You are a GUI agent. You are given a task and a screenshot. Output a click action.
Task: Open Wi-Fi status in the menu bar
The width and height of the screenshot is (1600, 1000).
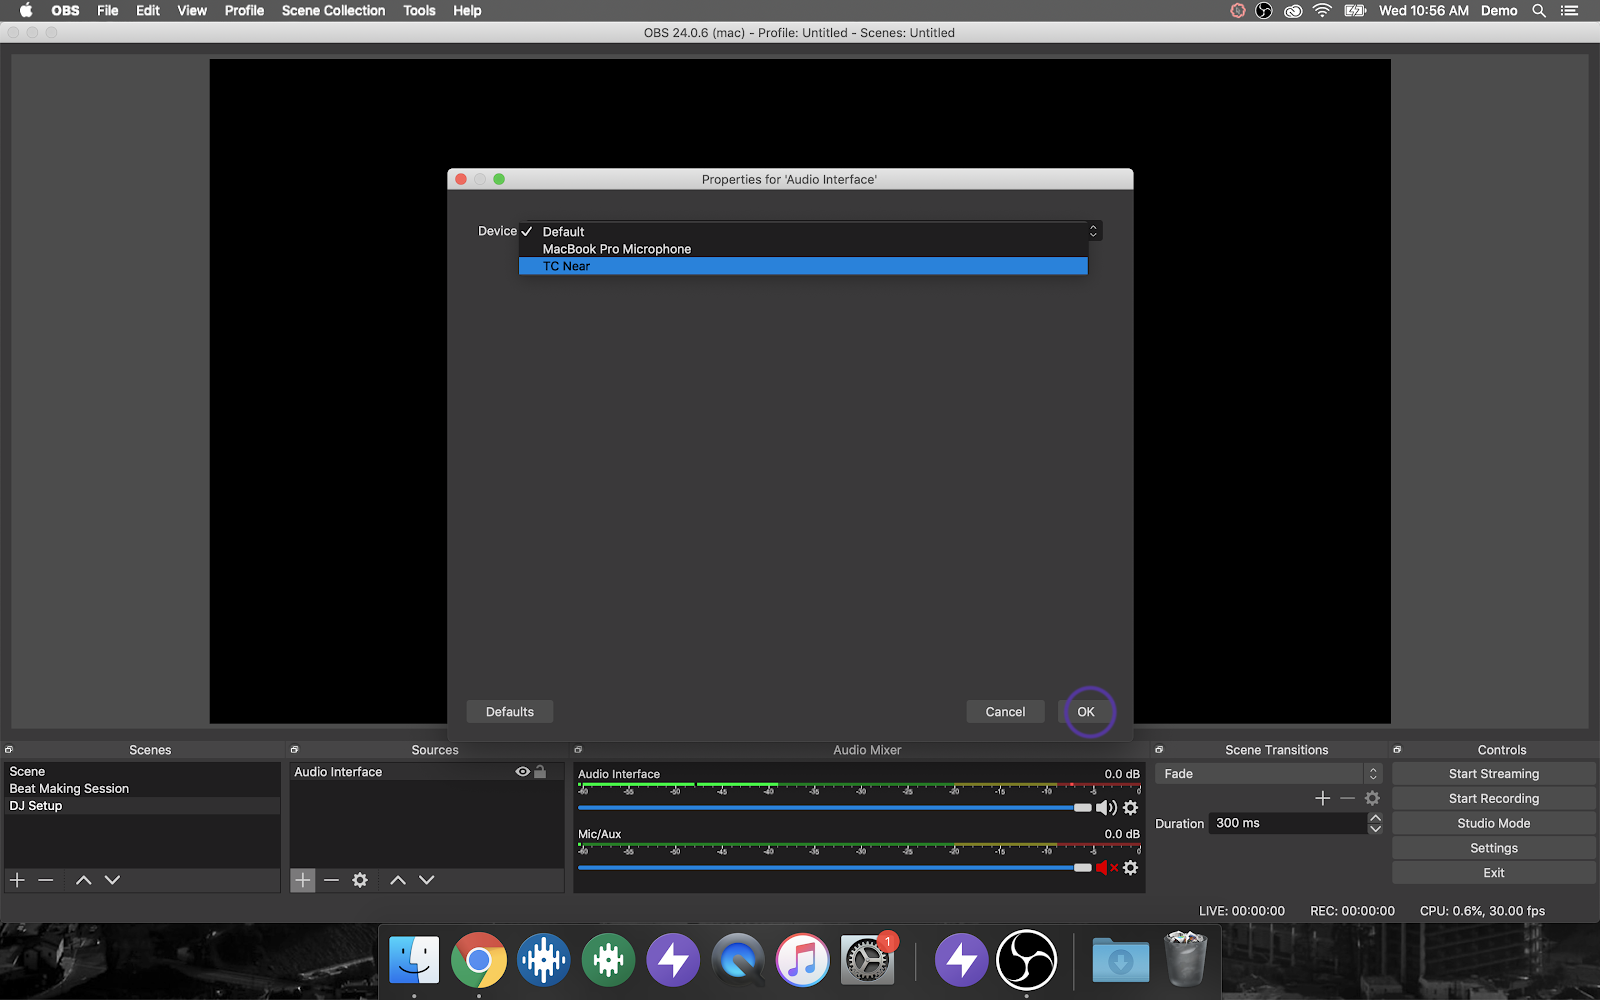click(1323, 11)
